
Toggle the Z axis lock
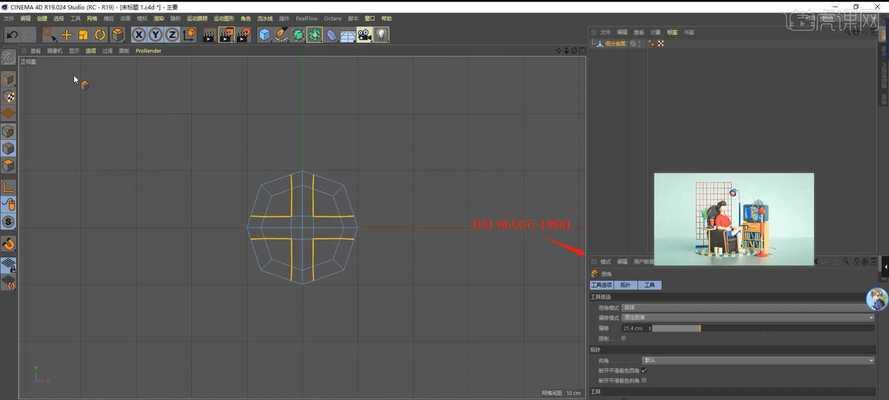point(172,35)
